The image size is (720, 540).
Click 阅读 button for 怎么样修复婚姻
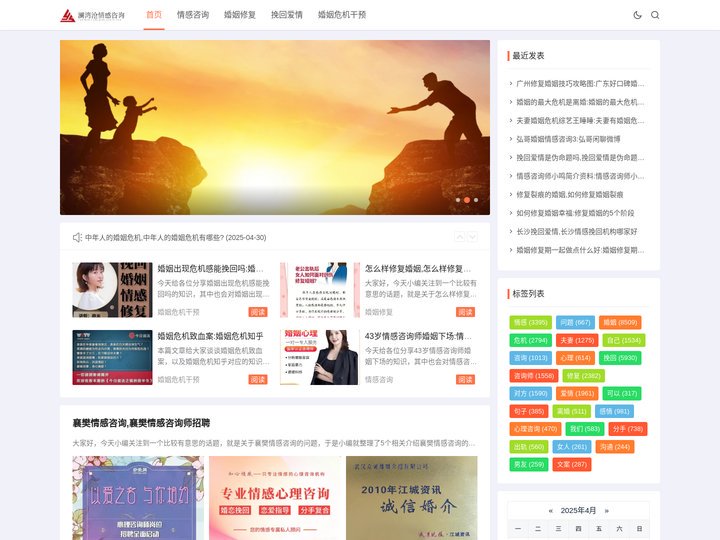466,312
